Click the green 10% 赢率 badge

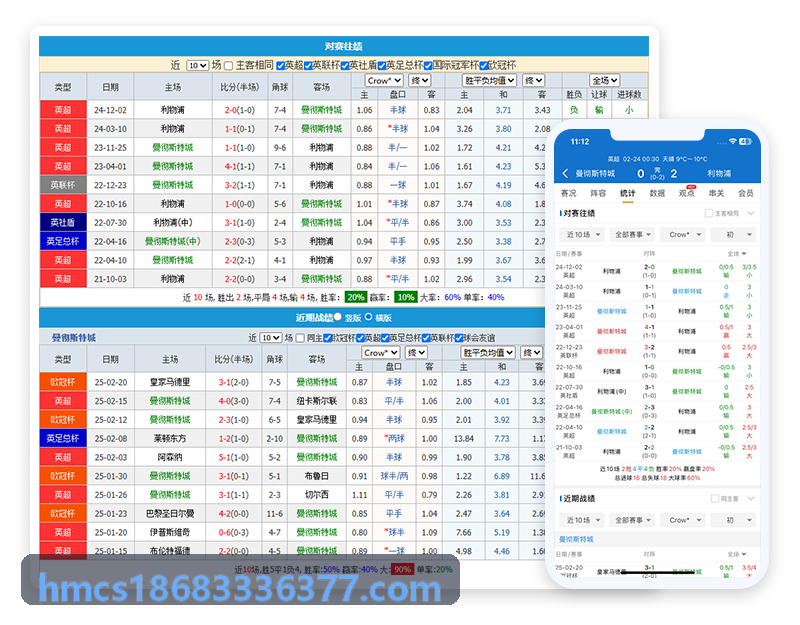coord(406,297)
